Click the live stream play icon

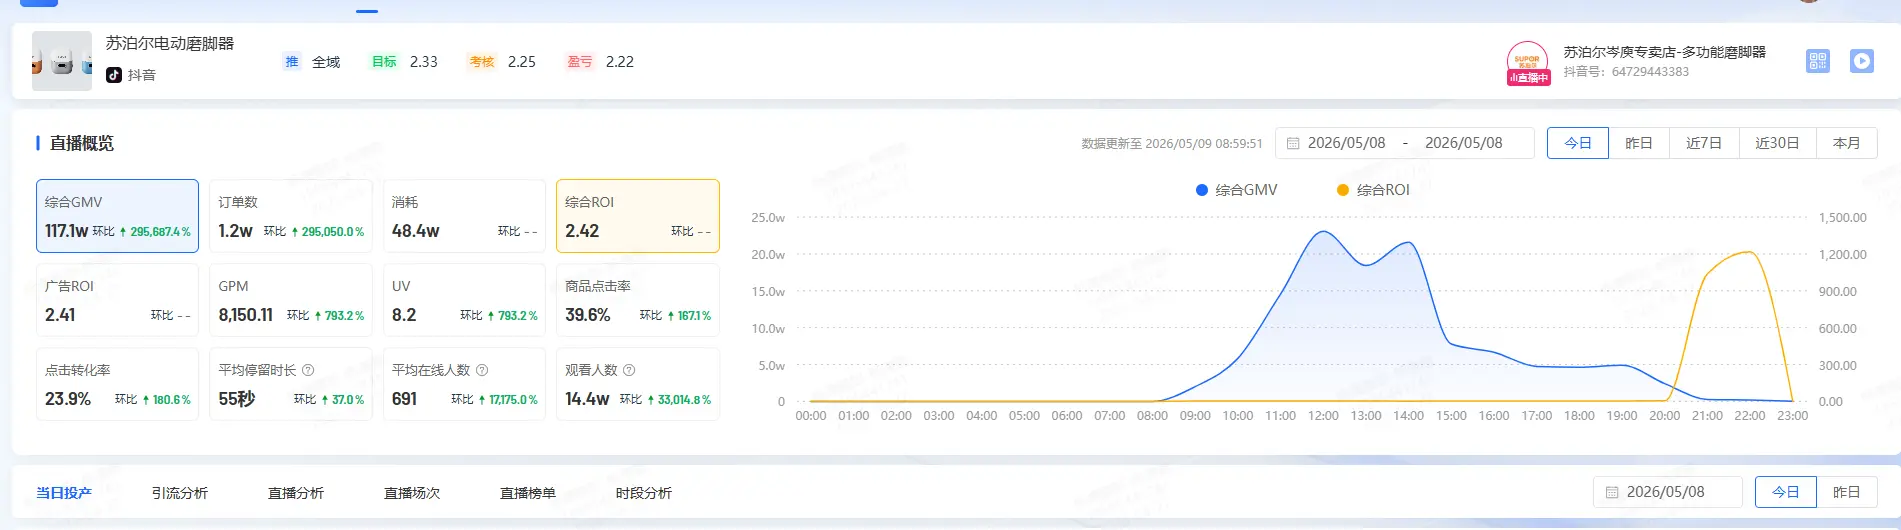1861,61
